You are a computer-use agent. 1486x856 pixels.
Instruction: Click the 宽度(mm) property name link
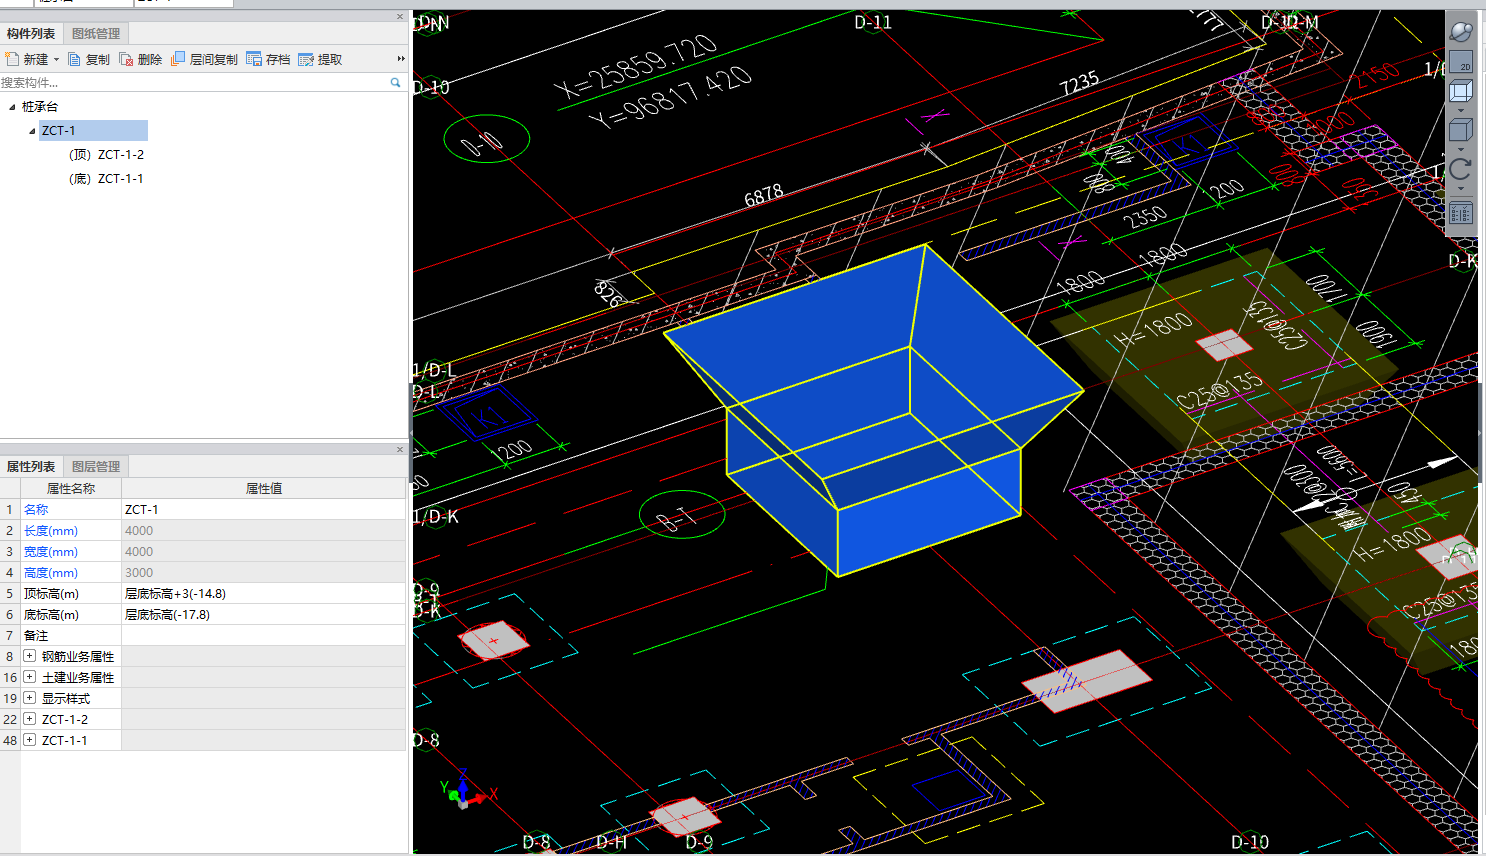(51, 552)
